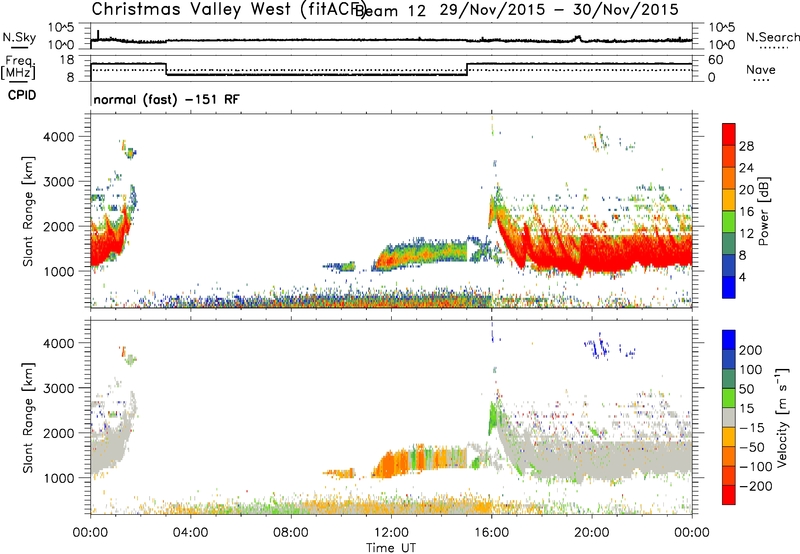Image resolution: width=800 pixels, height=554 pixels.
Task: Click the frequency step-up at 15:00
Action: pyautogui.click(x=467, y=69)
